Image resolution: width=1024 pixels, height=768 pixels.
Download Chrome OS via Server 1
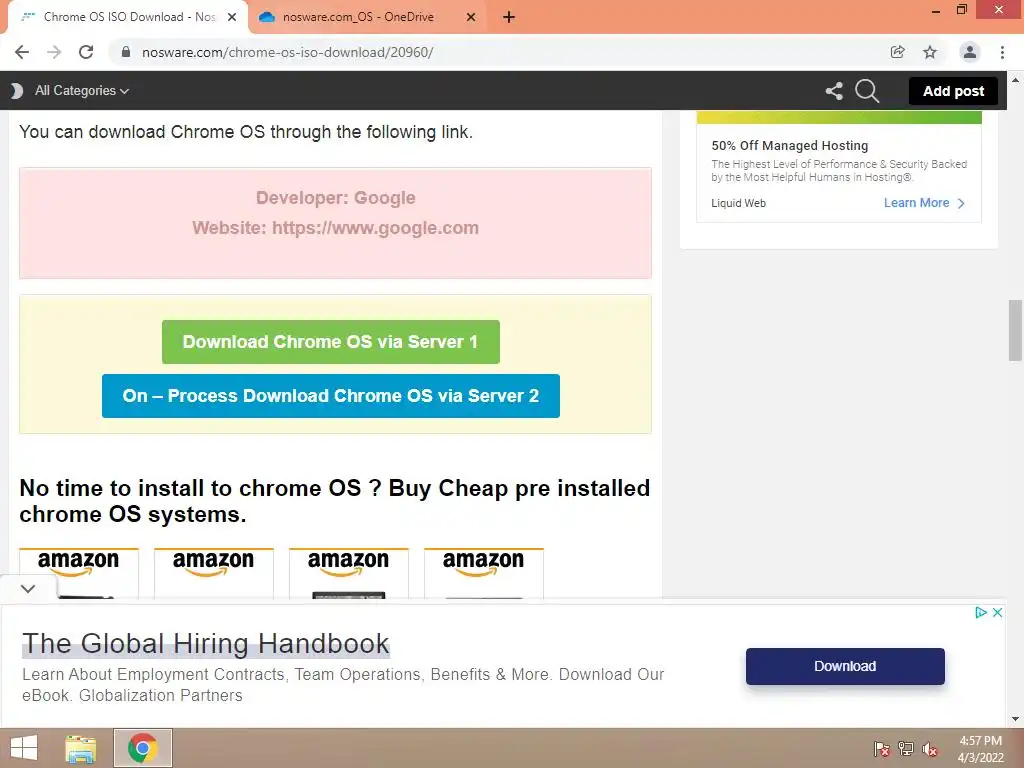tap(330, 342)
